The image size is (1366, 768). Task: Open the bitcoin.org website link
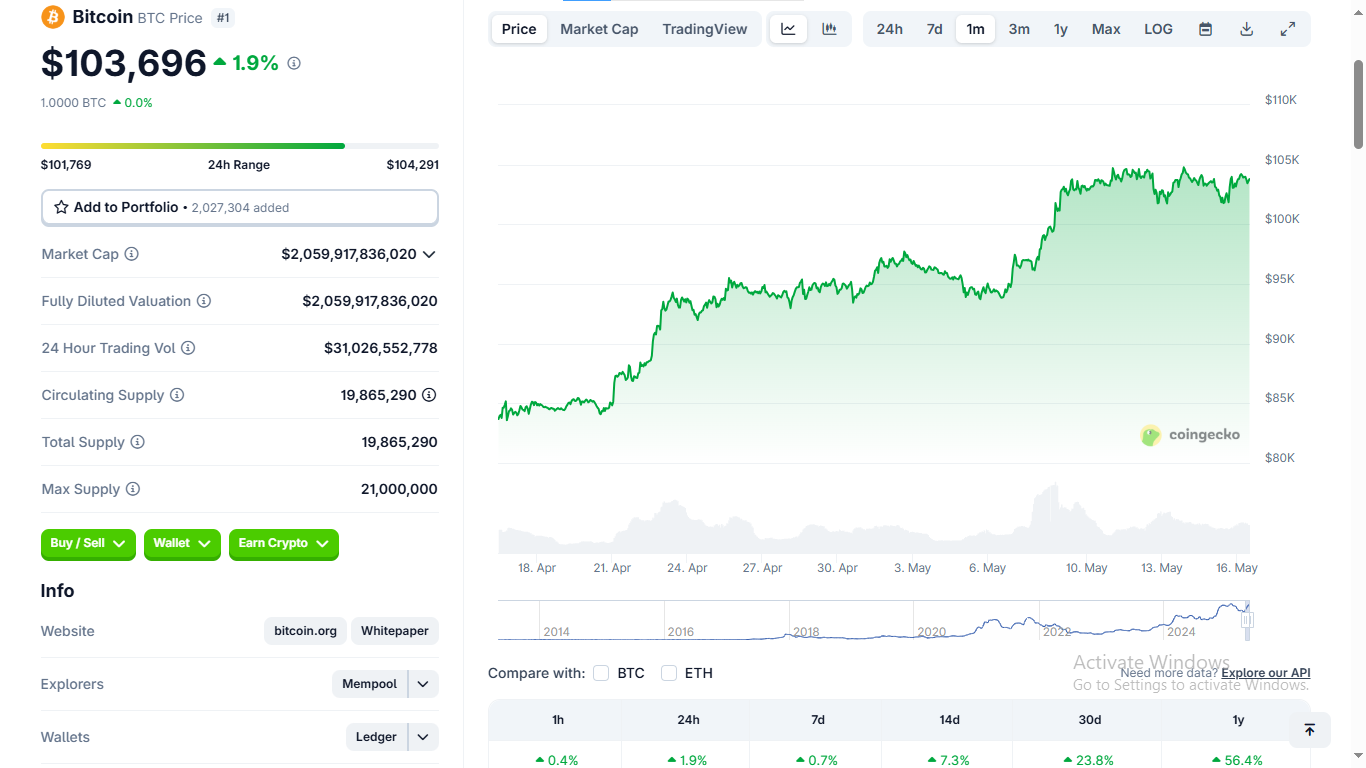(305, 631)
